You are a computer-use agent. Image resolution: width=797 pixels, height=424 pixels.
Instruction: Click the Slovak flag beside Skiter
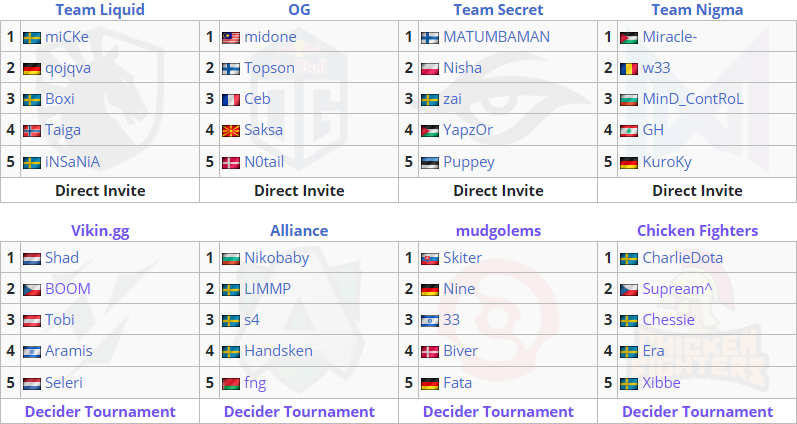(x=430, y=259)
